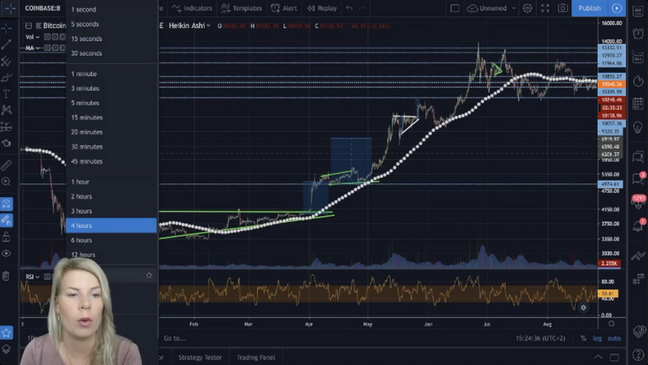Screen dimensions: 648x365
Task: Click the remove drawings trash icon
Action: click(x=6, y=276)
